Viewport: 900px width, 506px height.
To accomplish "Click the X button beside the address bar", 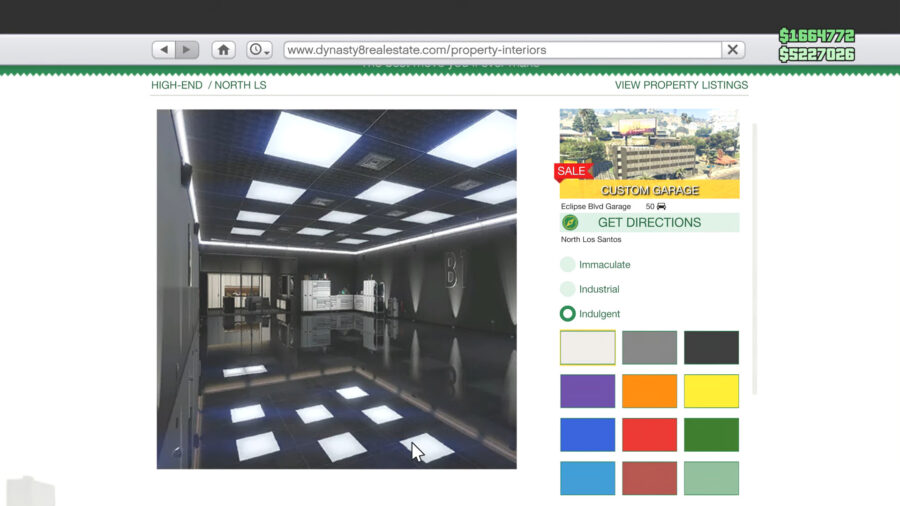I will pos(733,50).
